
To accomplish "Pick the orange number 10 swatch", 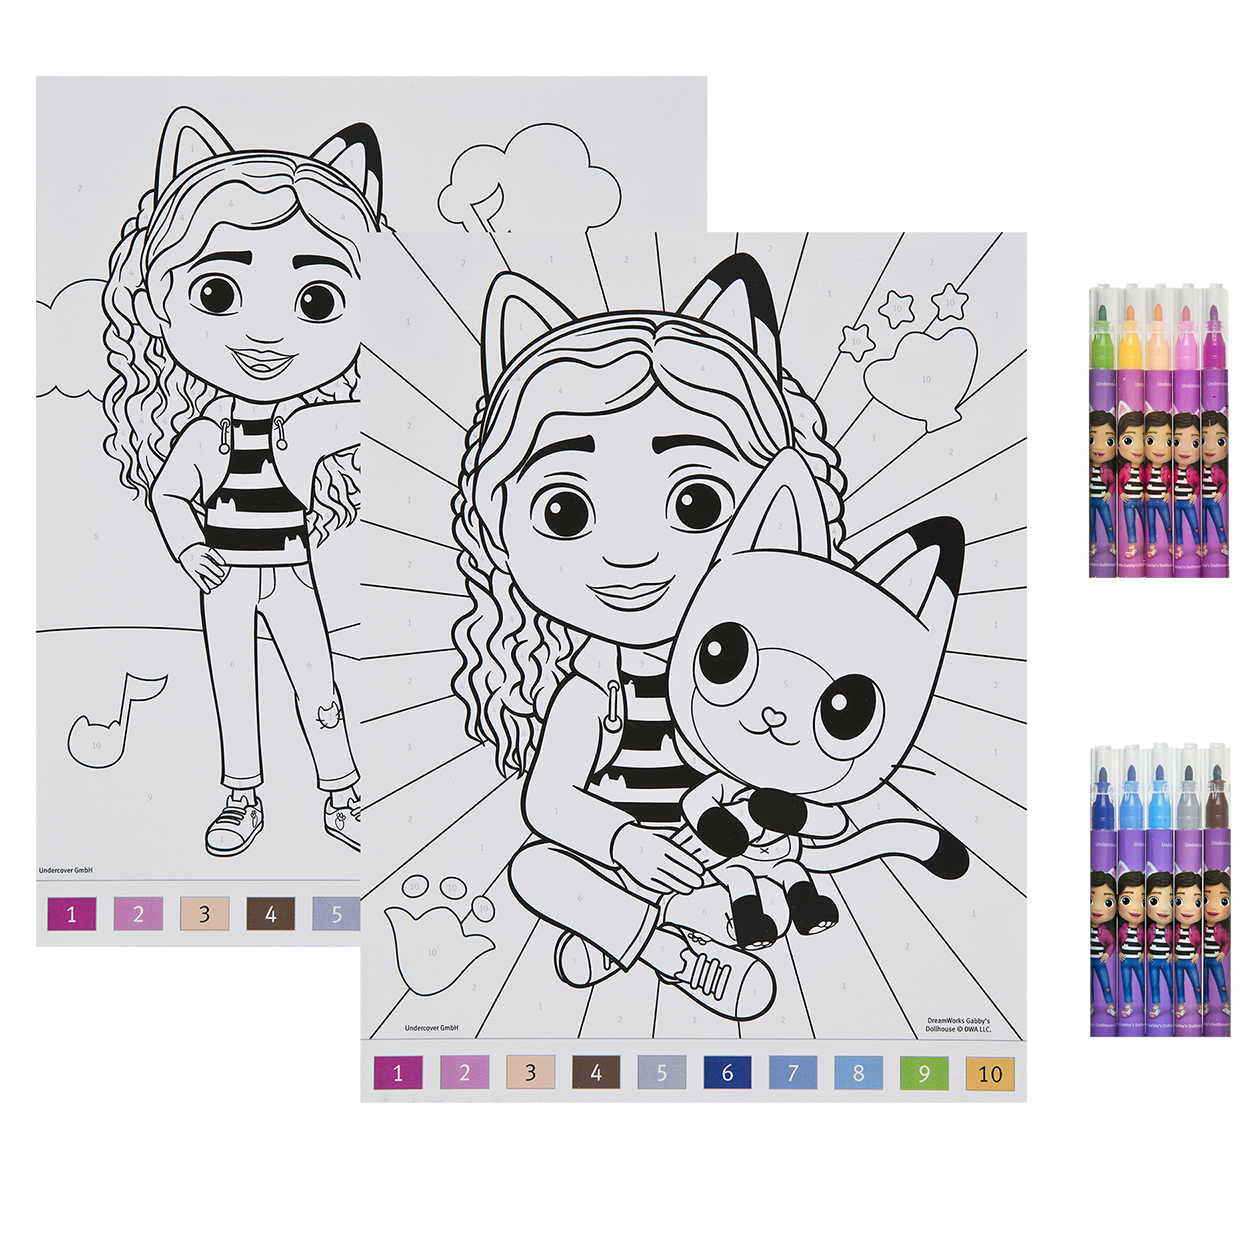I will tap(990, 1073).
